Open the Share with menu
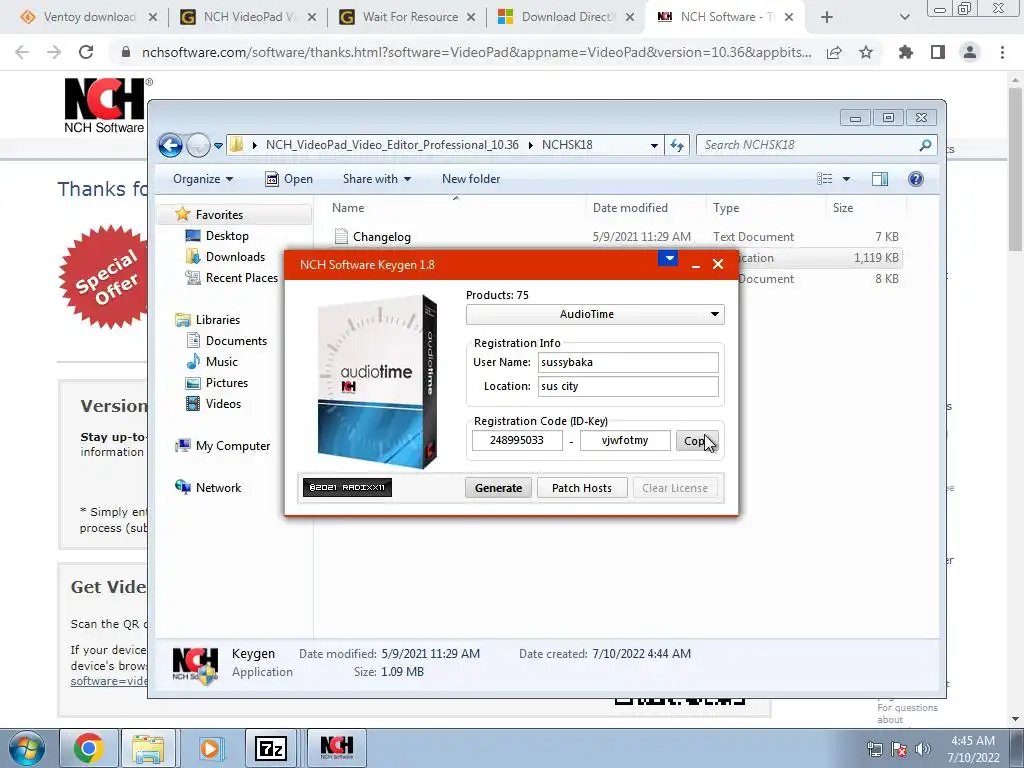The height and width of the screenshot is (768, 1024). coord(377,179)
